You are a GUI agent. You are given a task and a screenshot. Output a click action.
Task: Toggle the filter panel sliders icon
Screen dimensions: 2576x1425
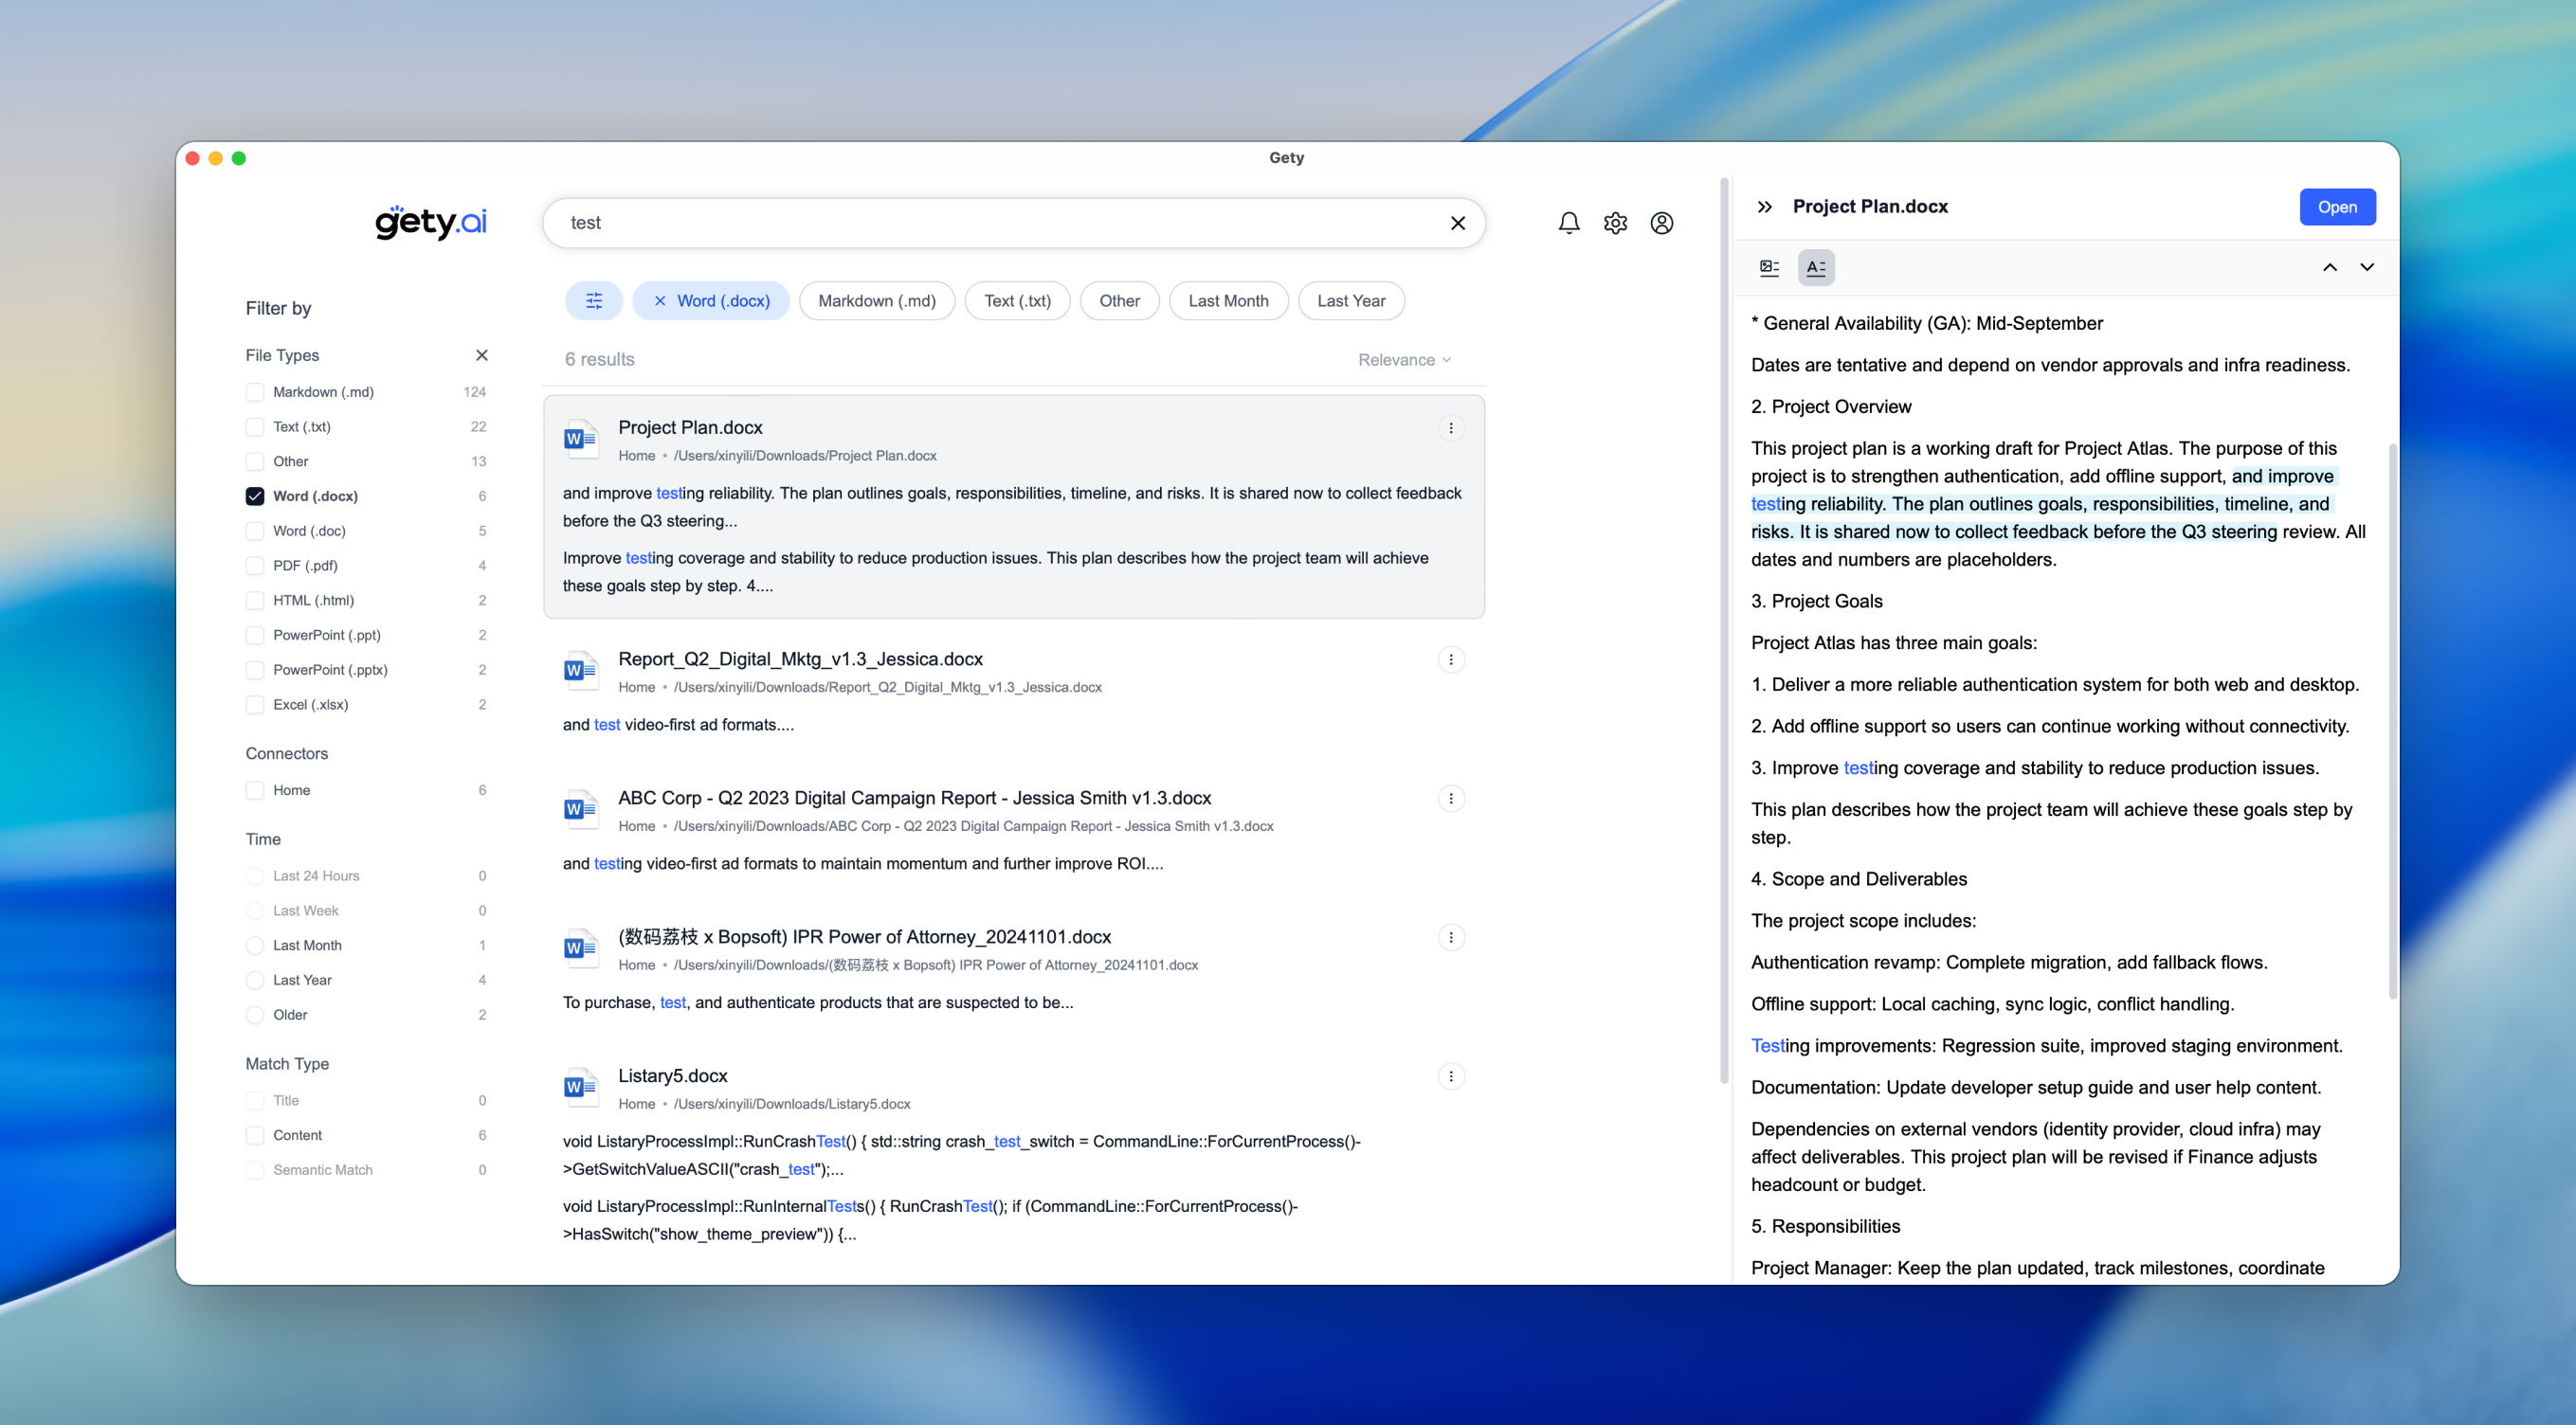[594, 301]
